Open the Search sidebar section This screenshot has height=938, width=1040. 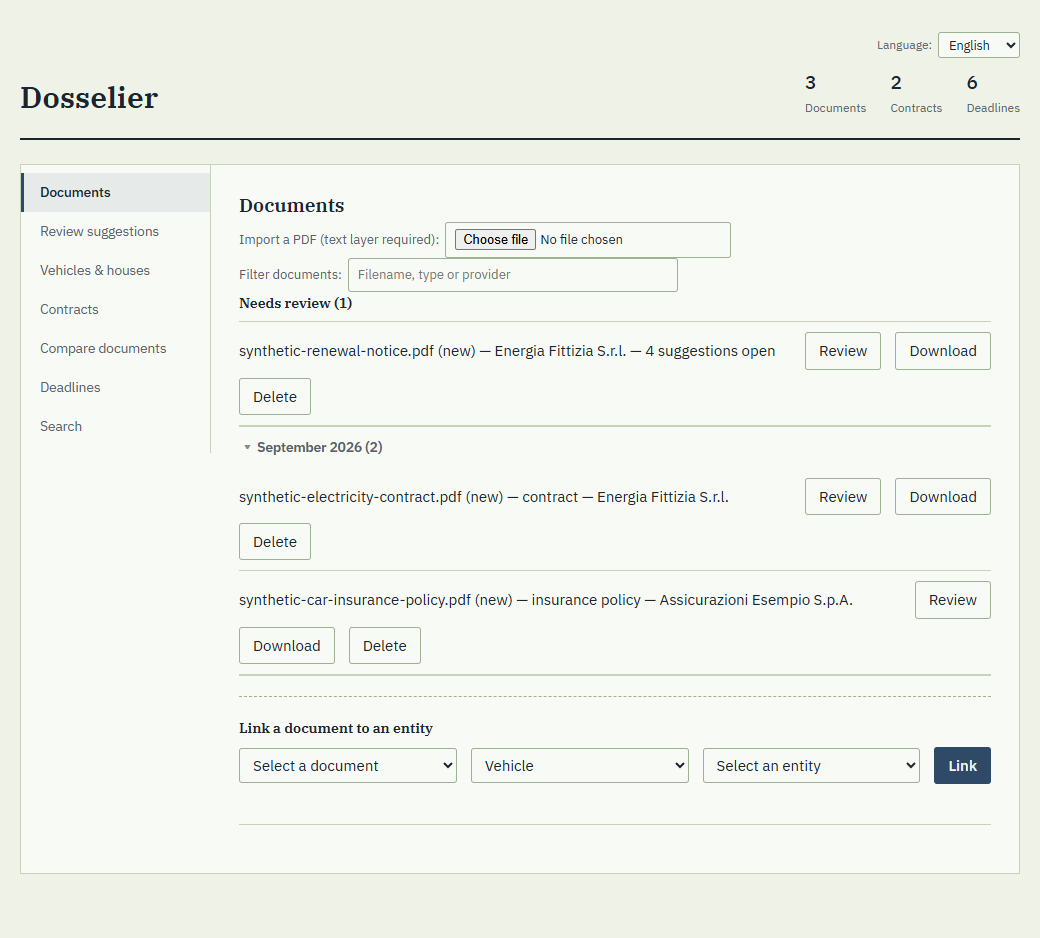pyautogui.click(x=116, y=427)
